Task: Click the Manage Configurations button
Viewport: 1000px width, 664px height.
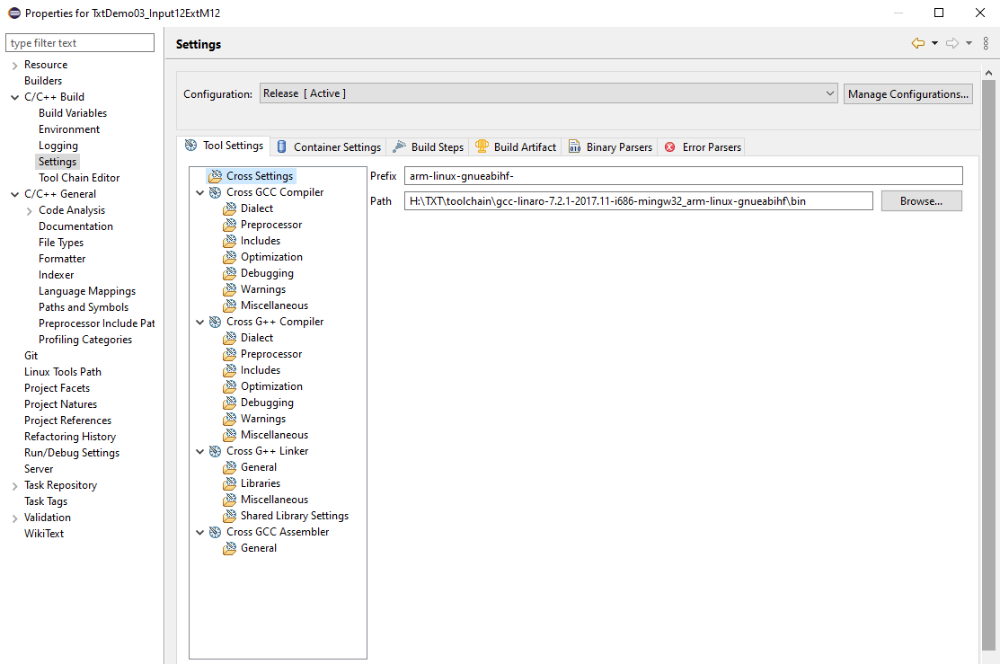Action: (x=907, y=93)
